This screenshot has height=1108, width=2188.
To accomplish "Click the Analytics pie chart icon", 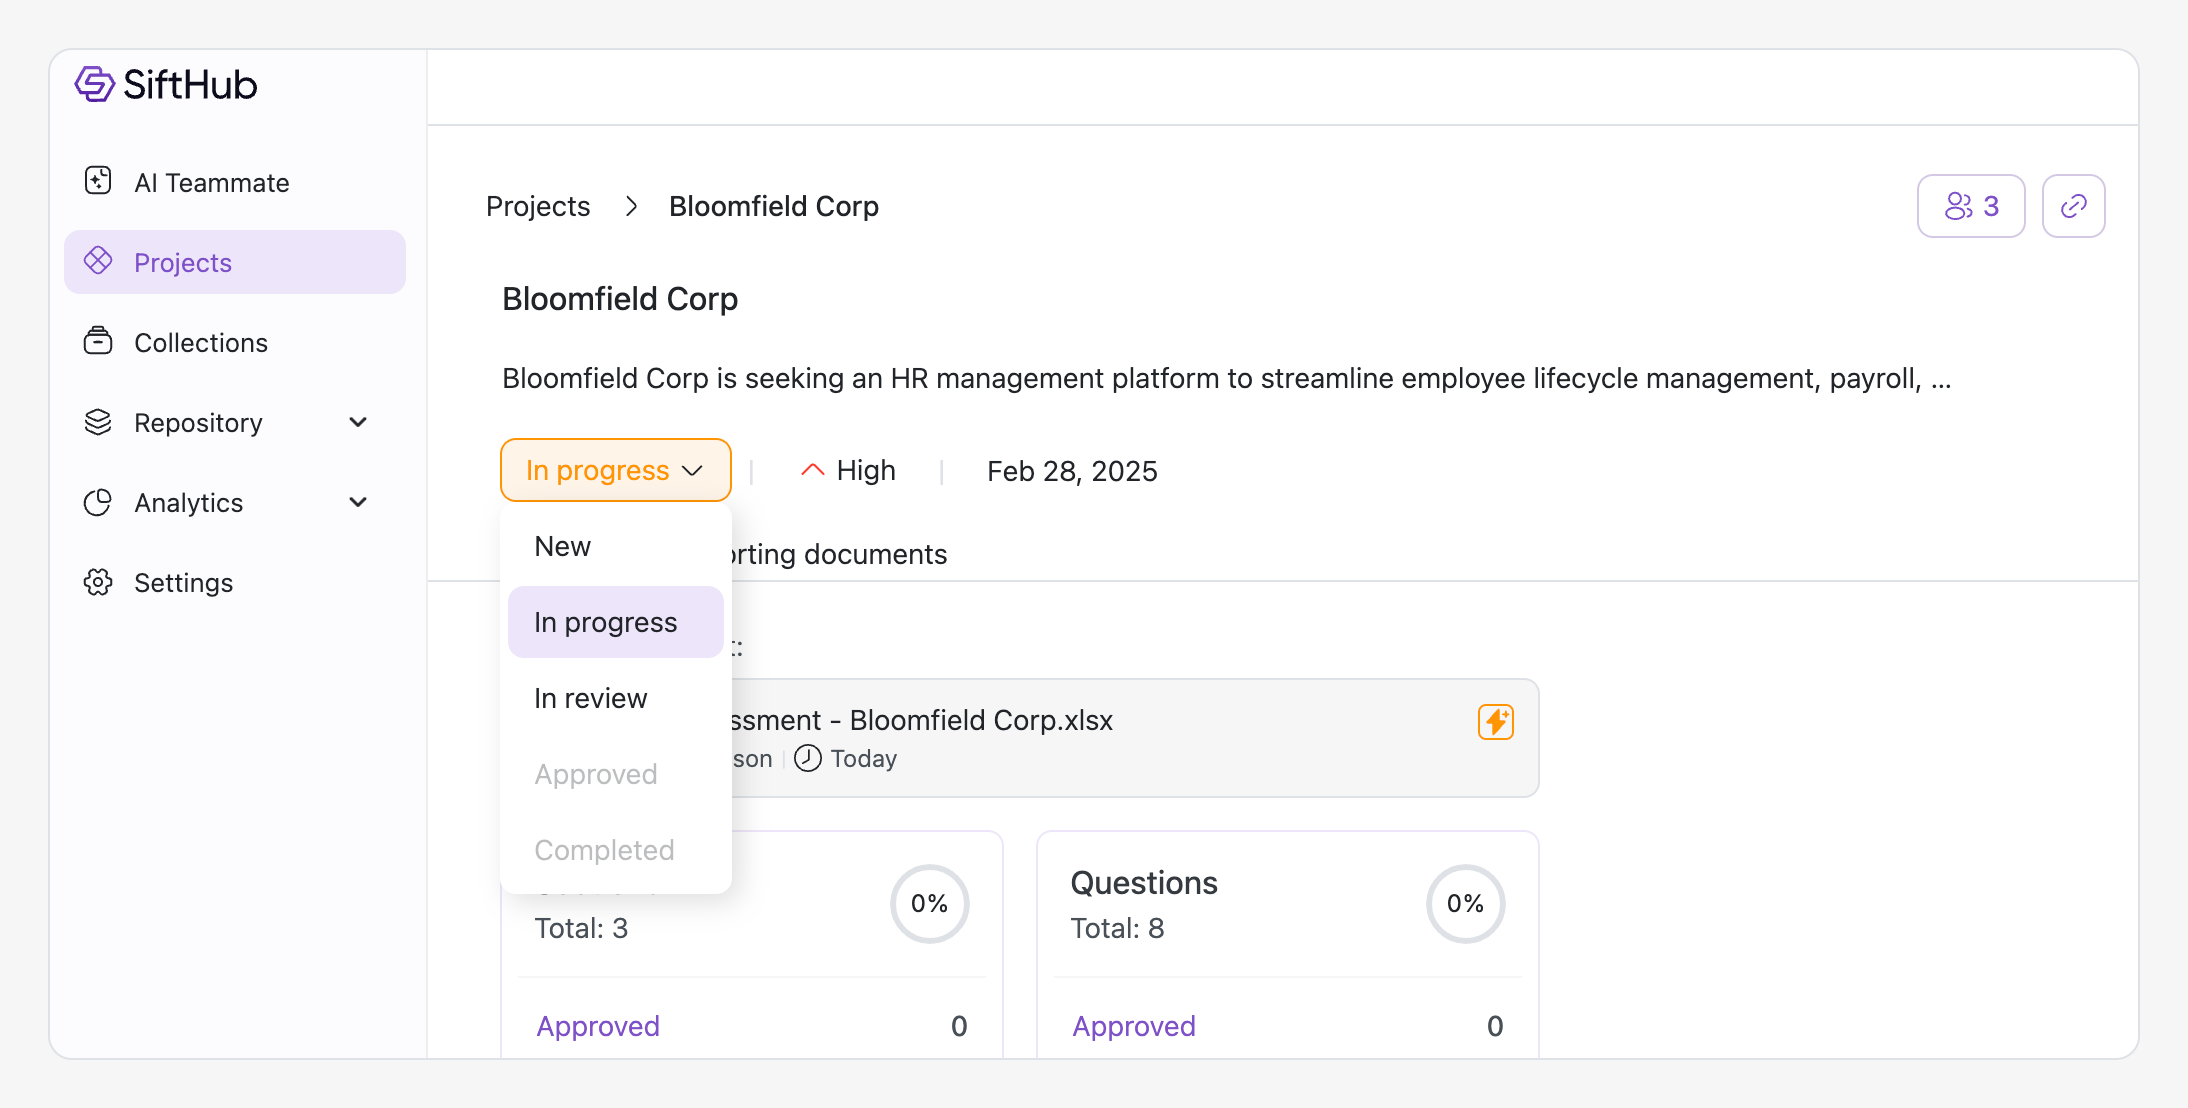I will (98, 502).
